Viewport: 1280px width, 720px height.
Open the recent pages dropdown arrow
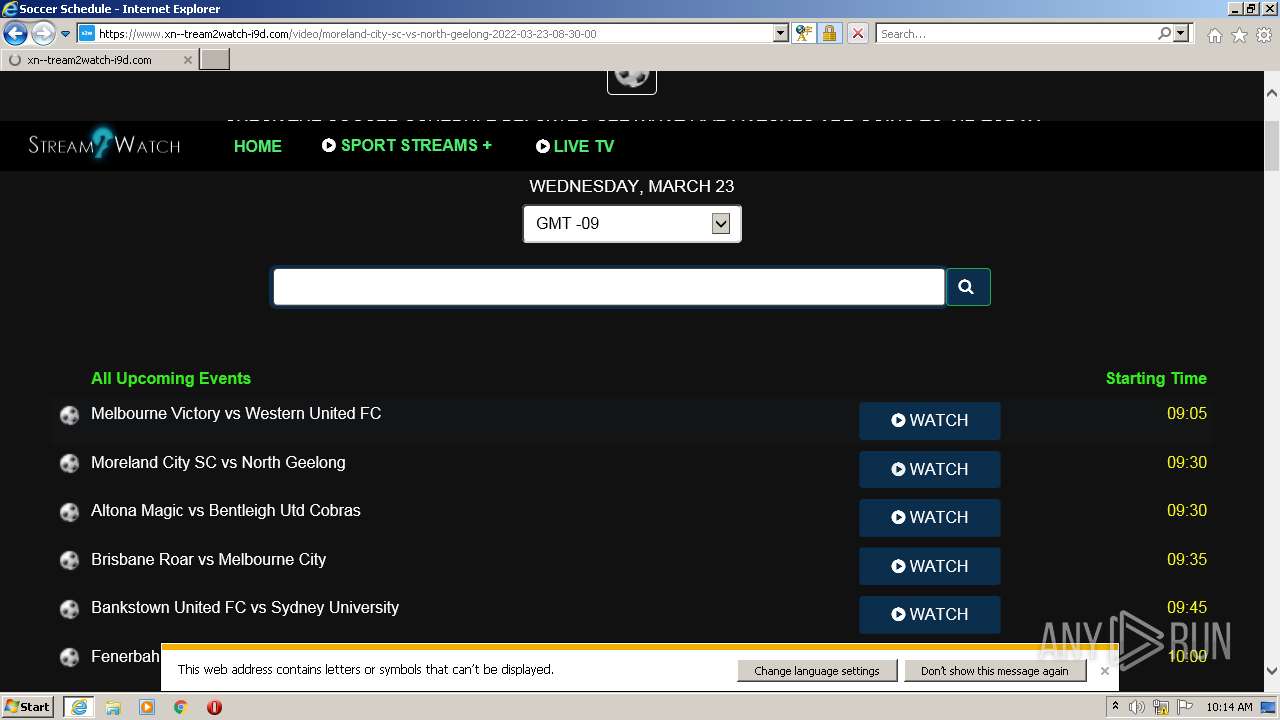pos(65,34)
